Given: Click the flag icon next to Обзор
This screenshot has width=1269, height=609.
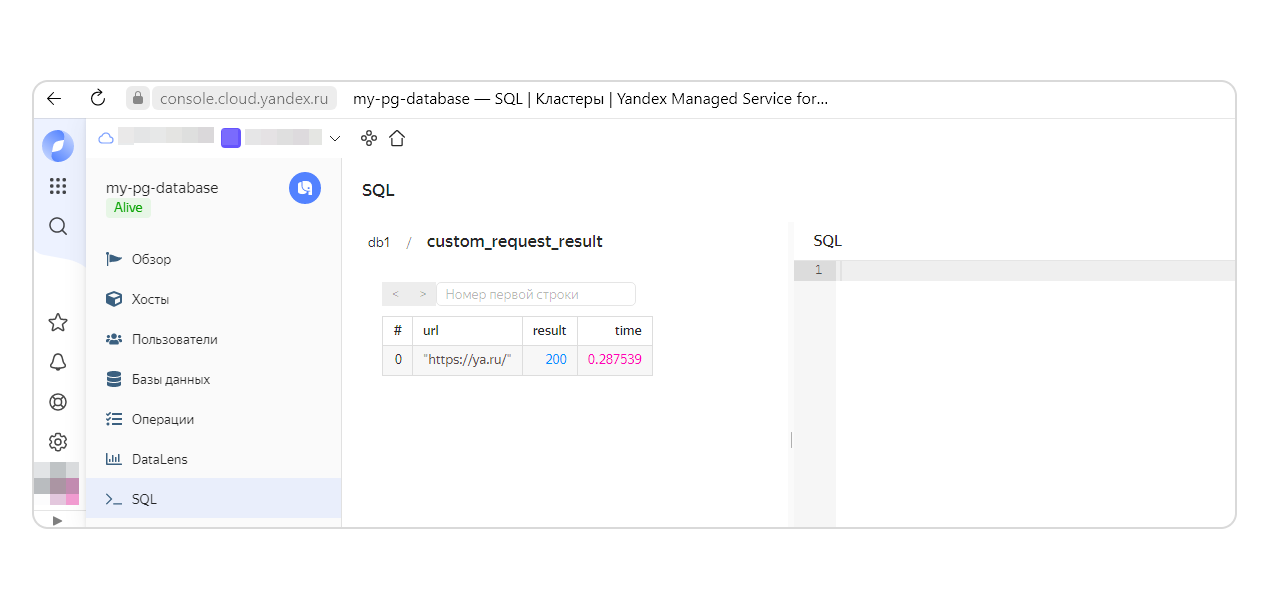Looking at the screenshot, I should (114, 259).
